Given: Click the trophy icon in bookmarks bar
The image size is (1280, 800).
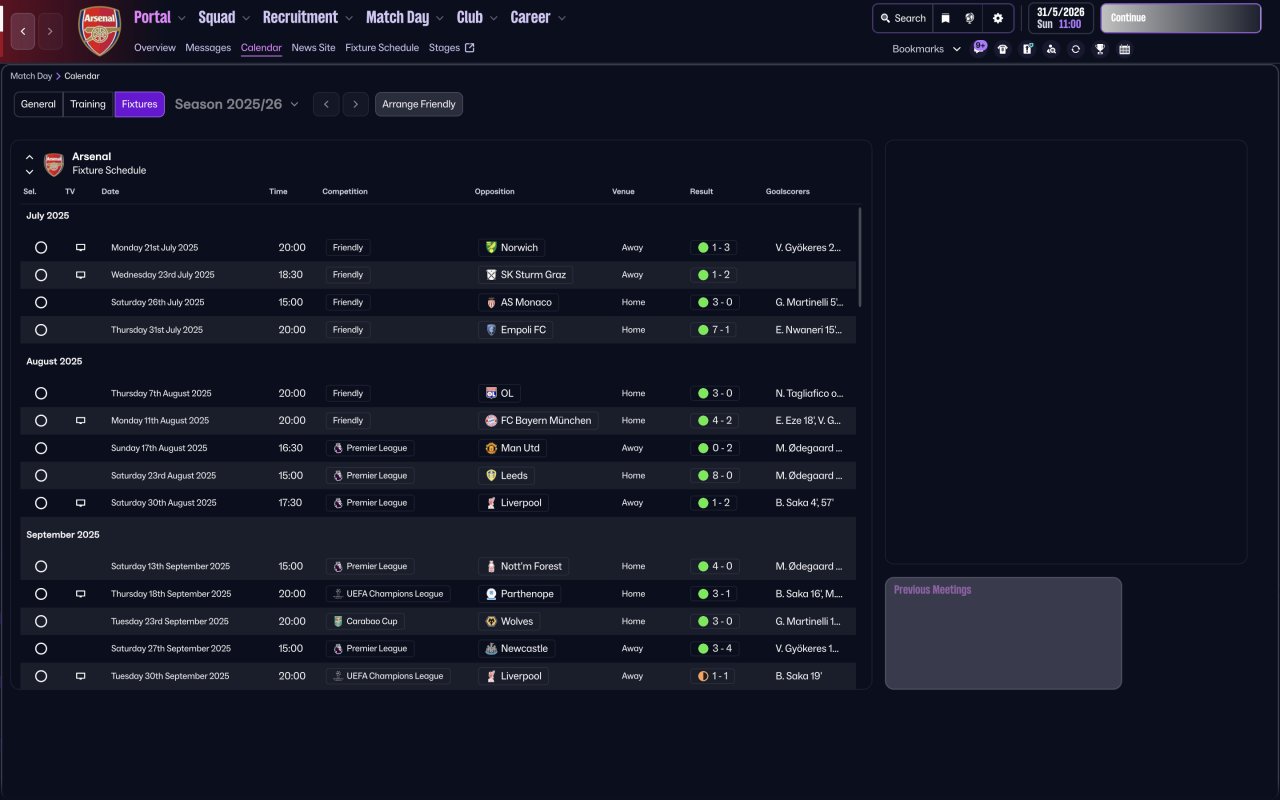Looking at the screenshot, I should 1100,49.
